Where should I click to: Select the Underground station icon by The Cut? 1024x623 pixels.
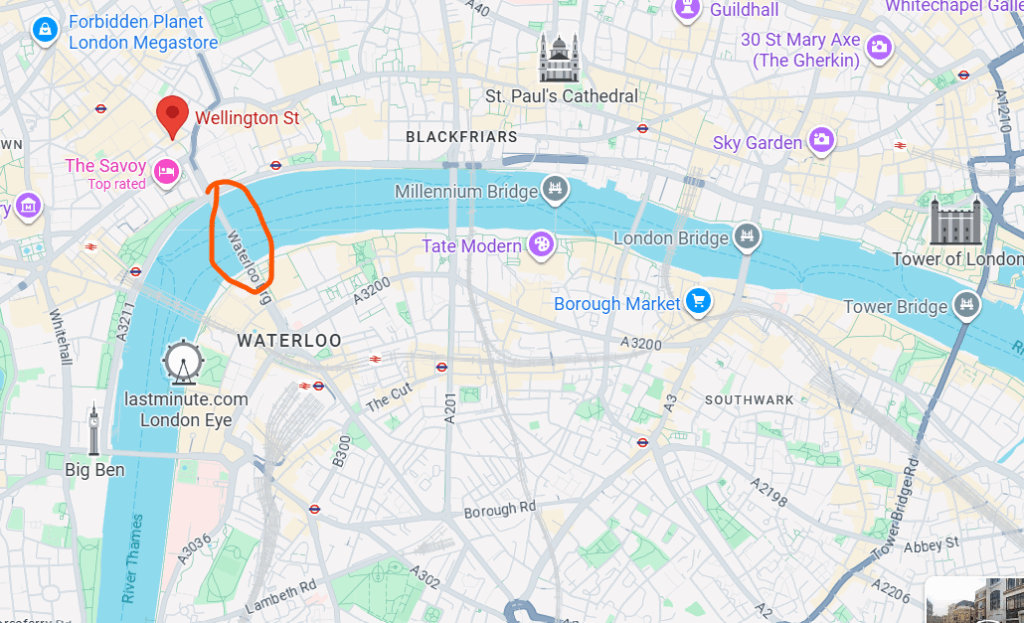tap(441, 367)
